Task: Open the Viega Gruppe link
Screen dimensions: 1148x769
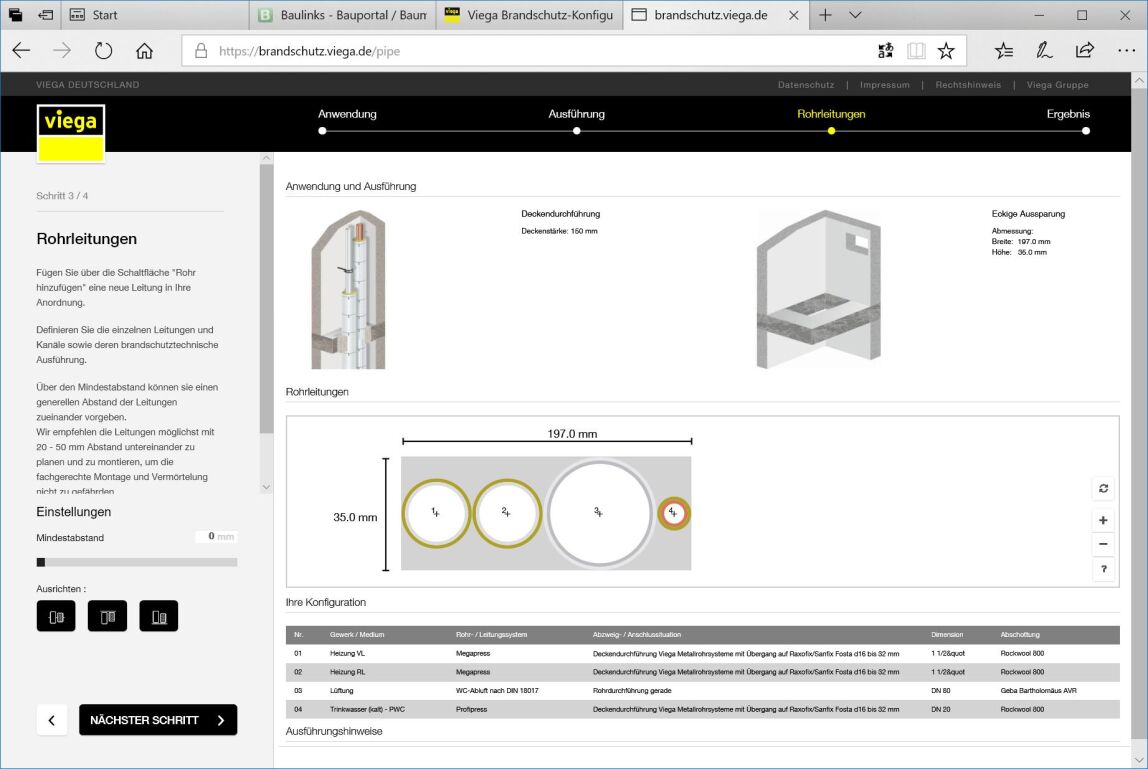Action: click(x=1057, y=85)
